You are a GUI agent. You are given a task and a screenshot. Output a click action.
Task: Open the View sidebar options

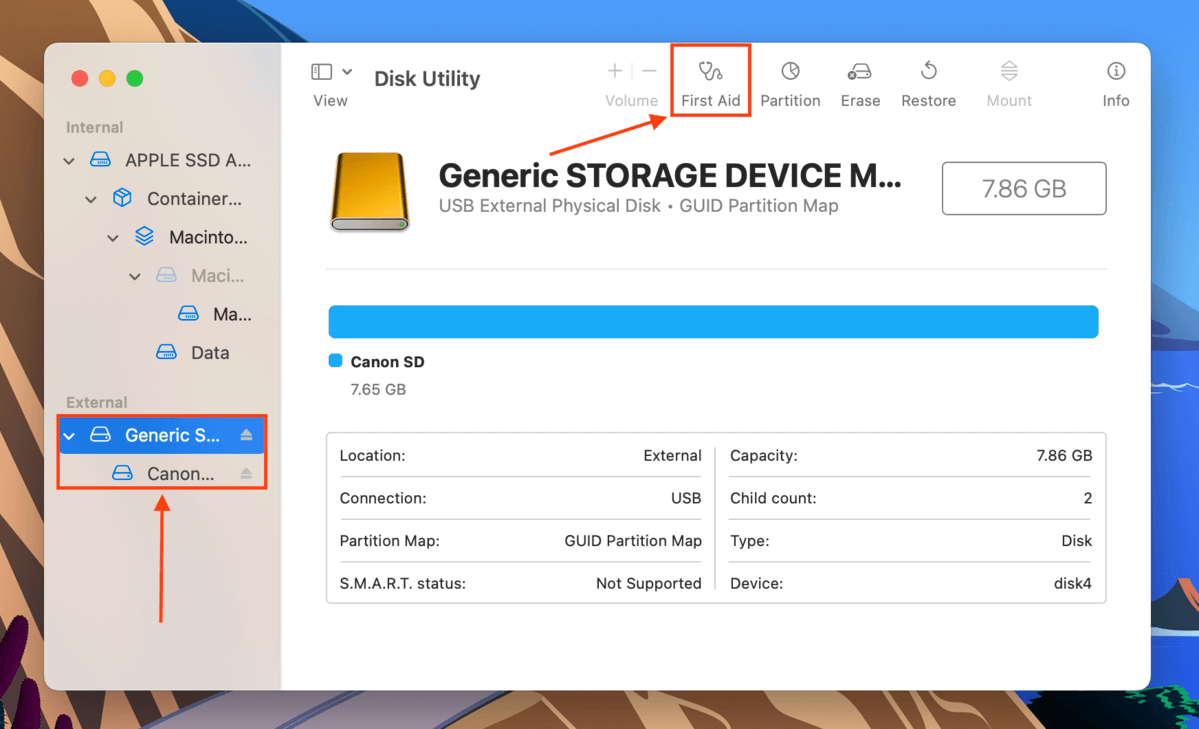click(x=347, y=72)
